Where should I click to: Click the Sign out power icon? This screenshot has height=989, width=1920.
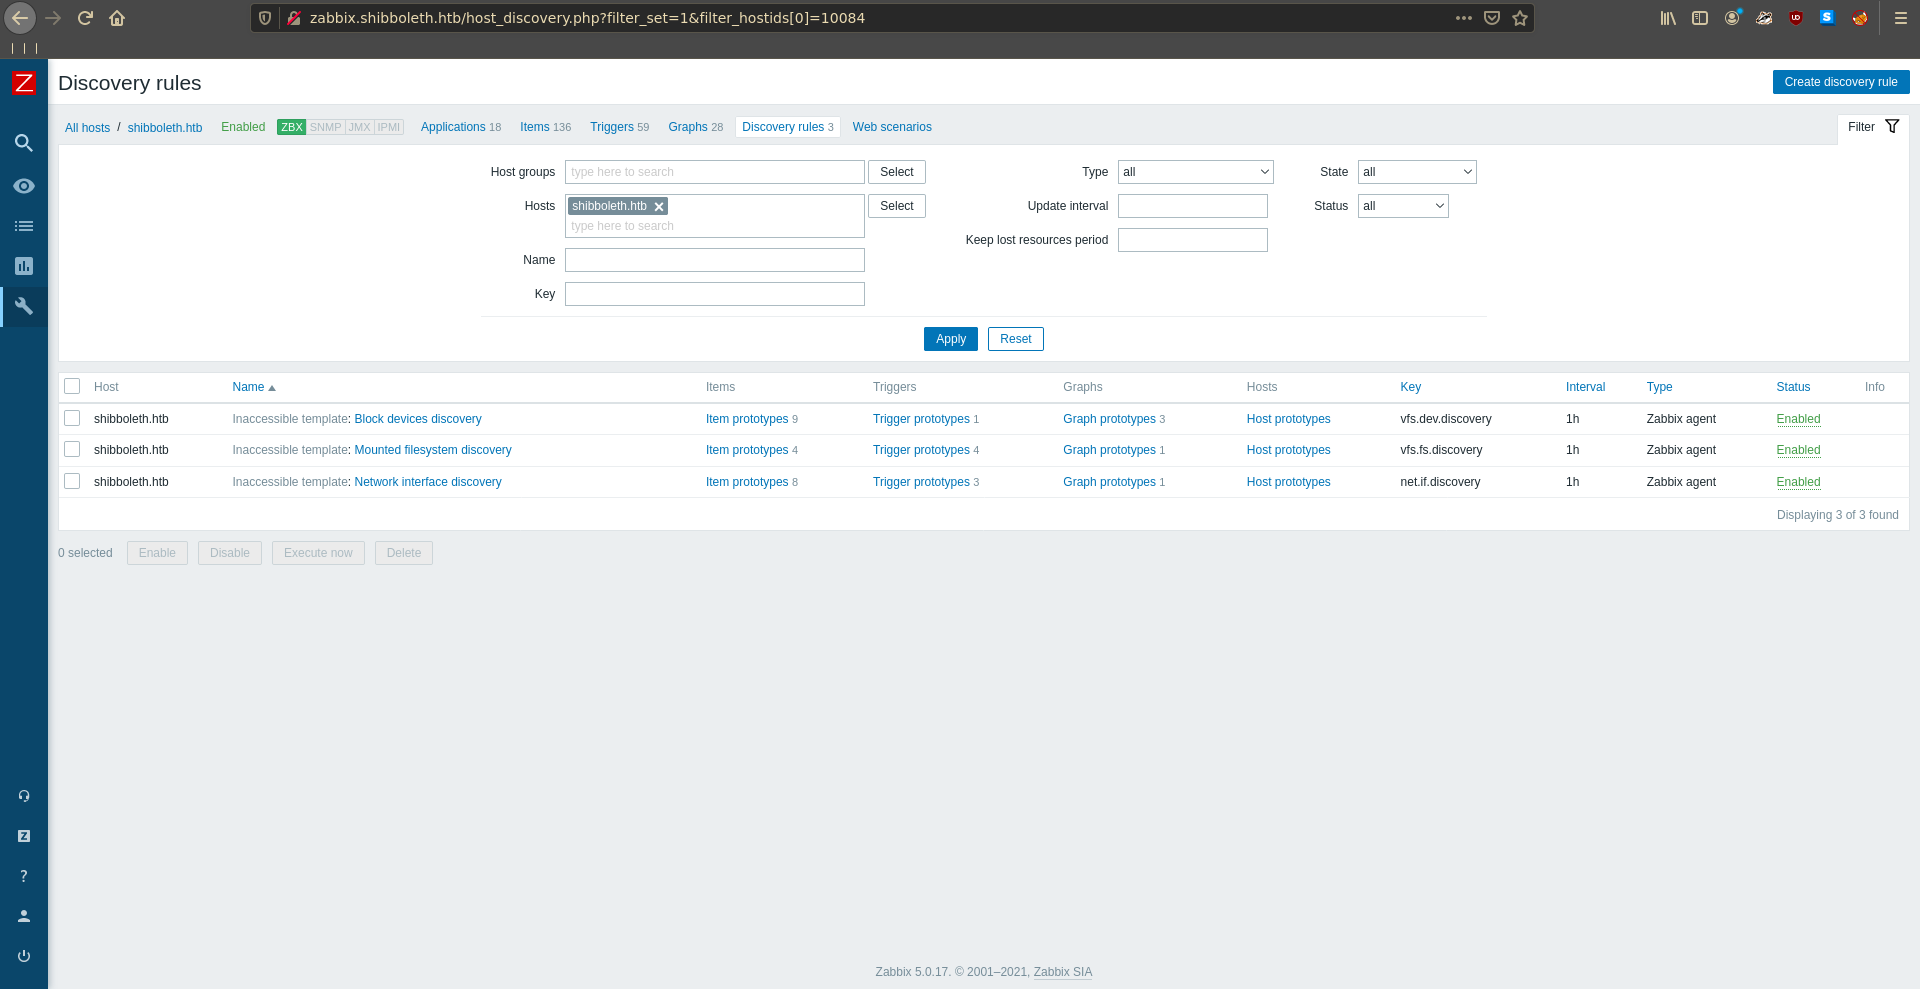(x=24, y=956)
